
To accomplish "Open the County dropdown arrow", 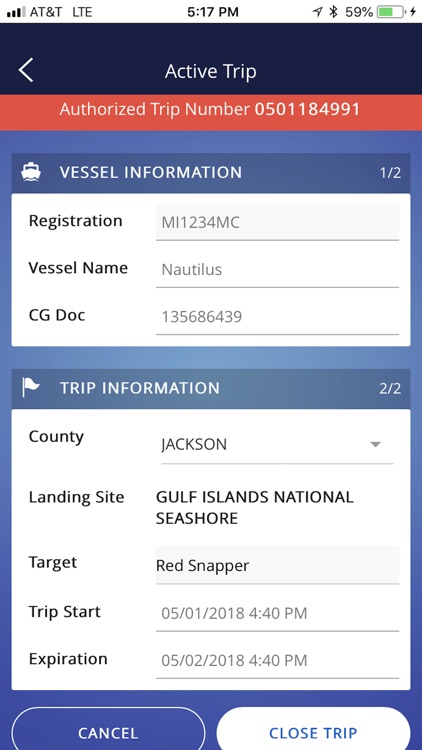I will point(376,444).
